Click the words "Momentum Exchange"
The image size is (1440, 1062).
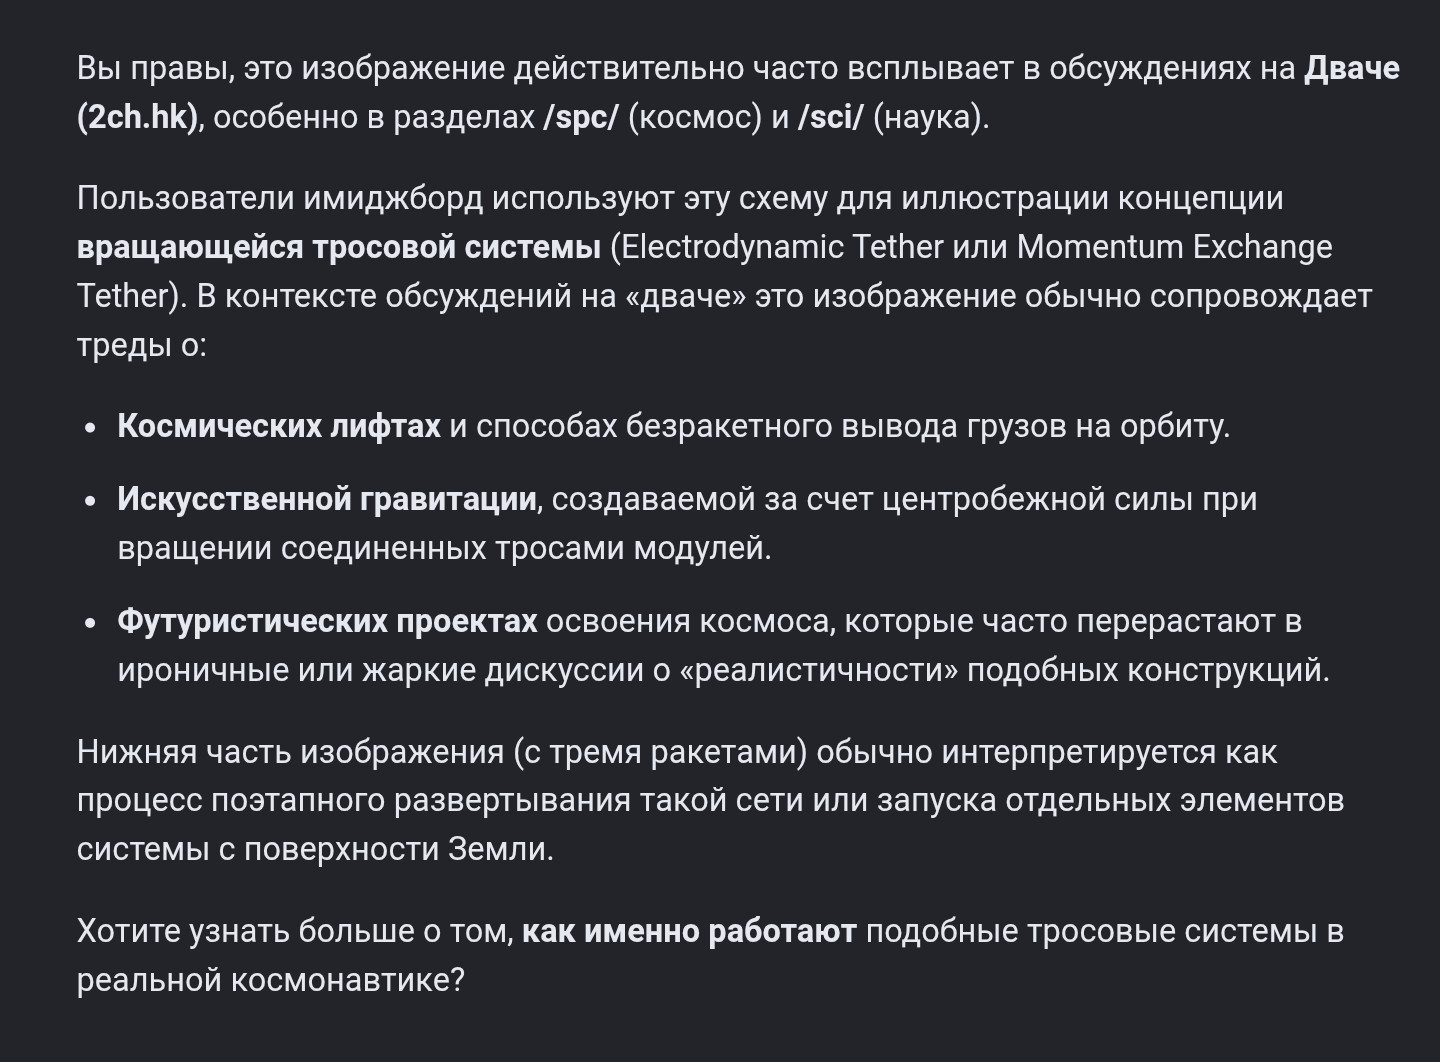(1174, 247)
